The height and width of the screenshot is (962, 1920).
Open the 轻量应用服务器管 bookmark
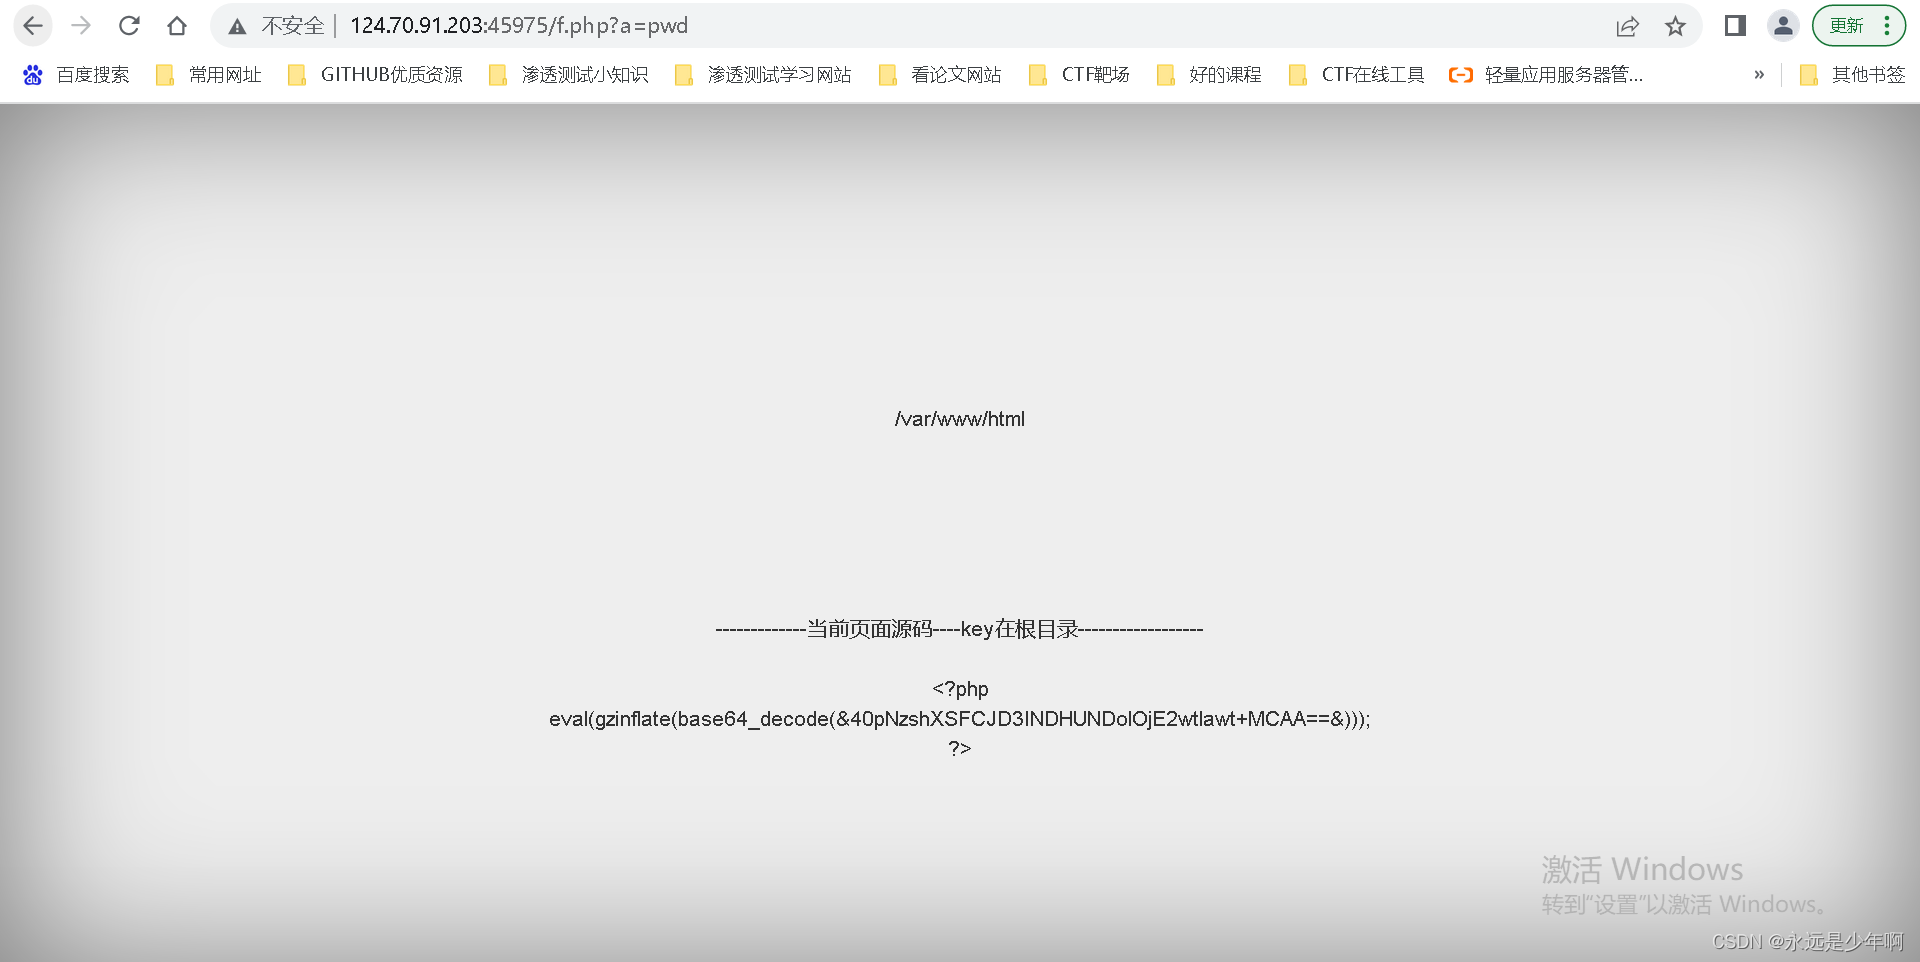1545,74
